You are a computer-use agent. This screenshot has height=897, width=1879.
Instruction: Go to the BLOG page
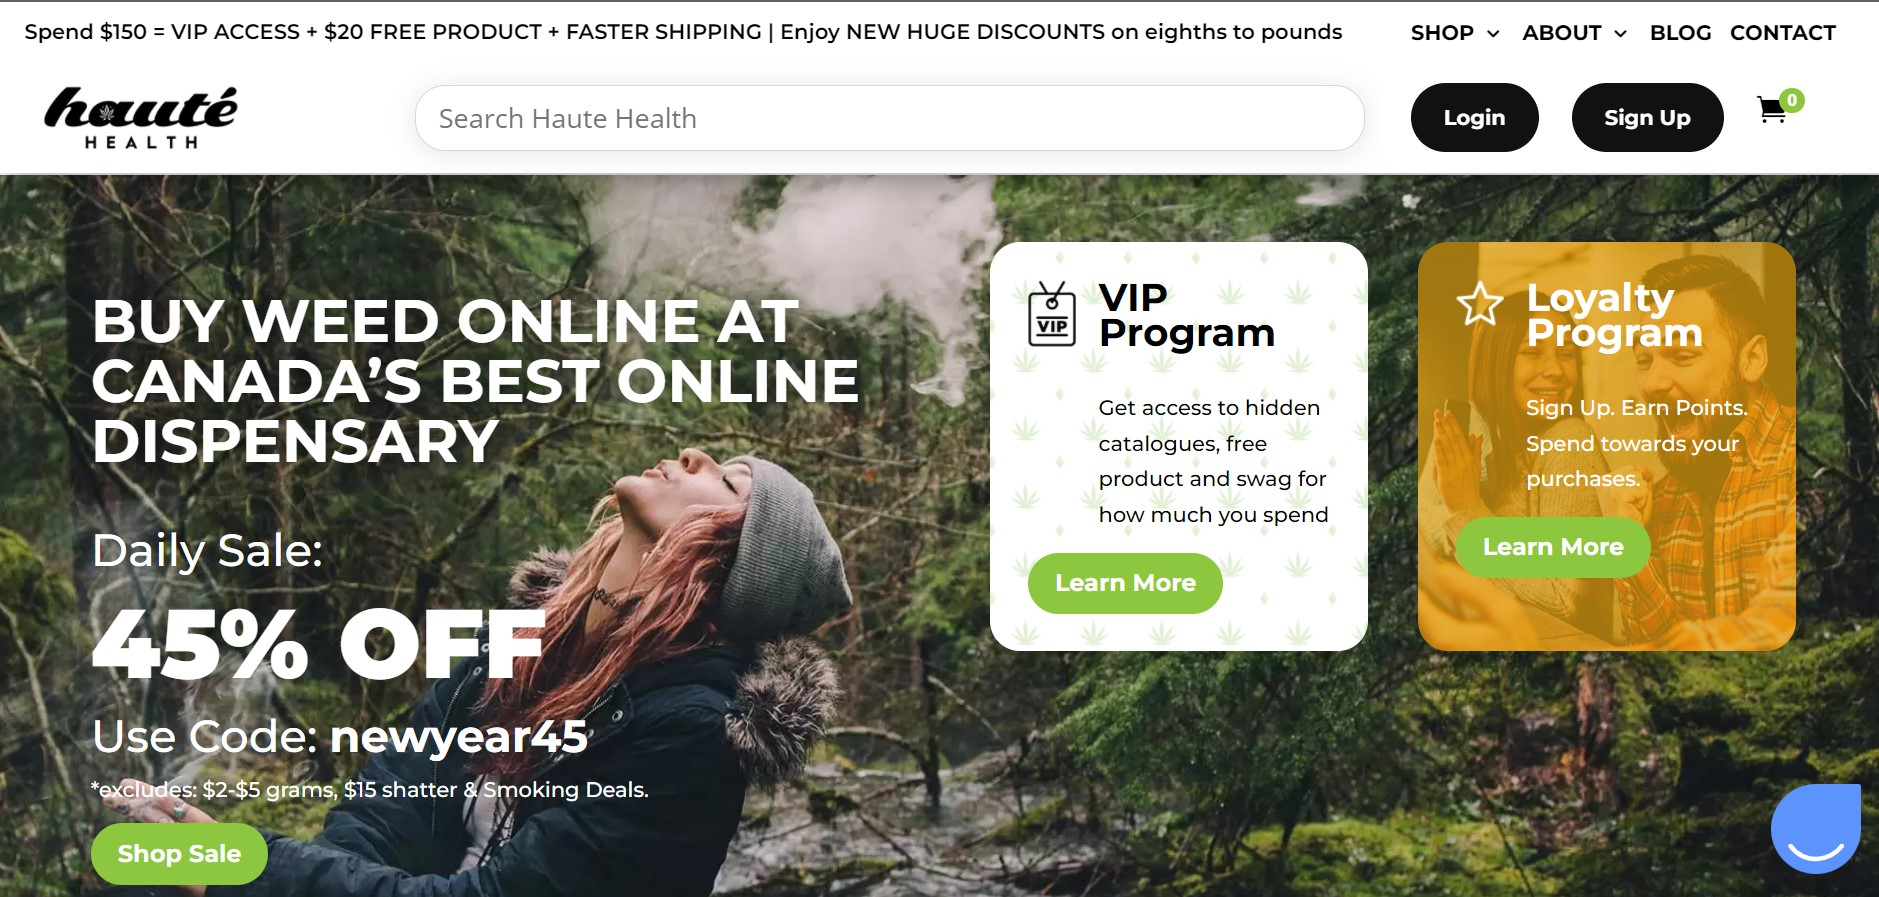tap(1680, 33)
